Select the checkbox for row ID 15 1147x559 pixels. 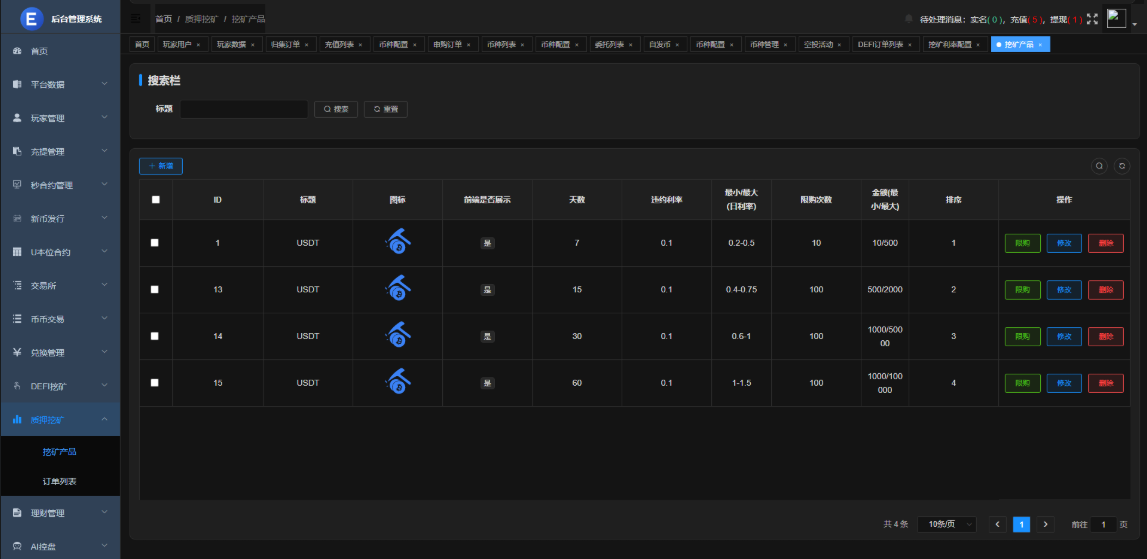coord(155,382)
